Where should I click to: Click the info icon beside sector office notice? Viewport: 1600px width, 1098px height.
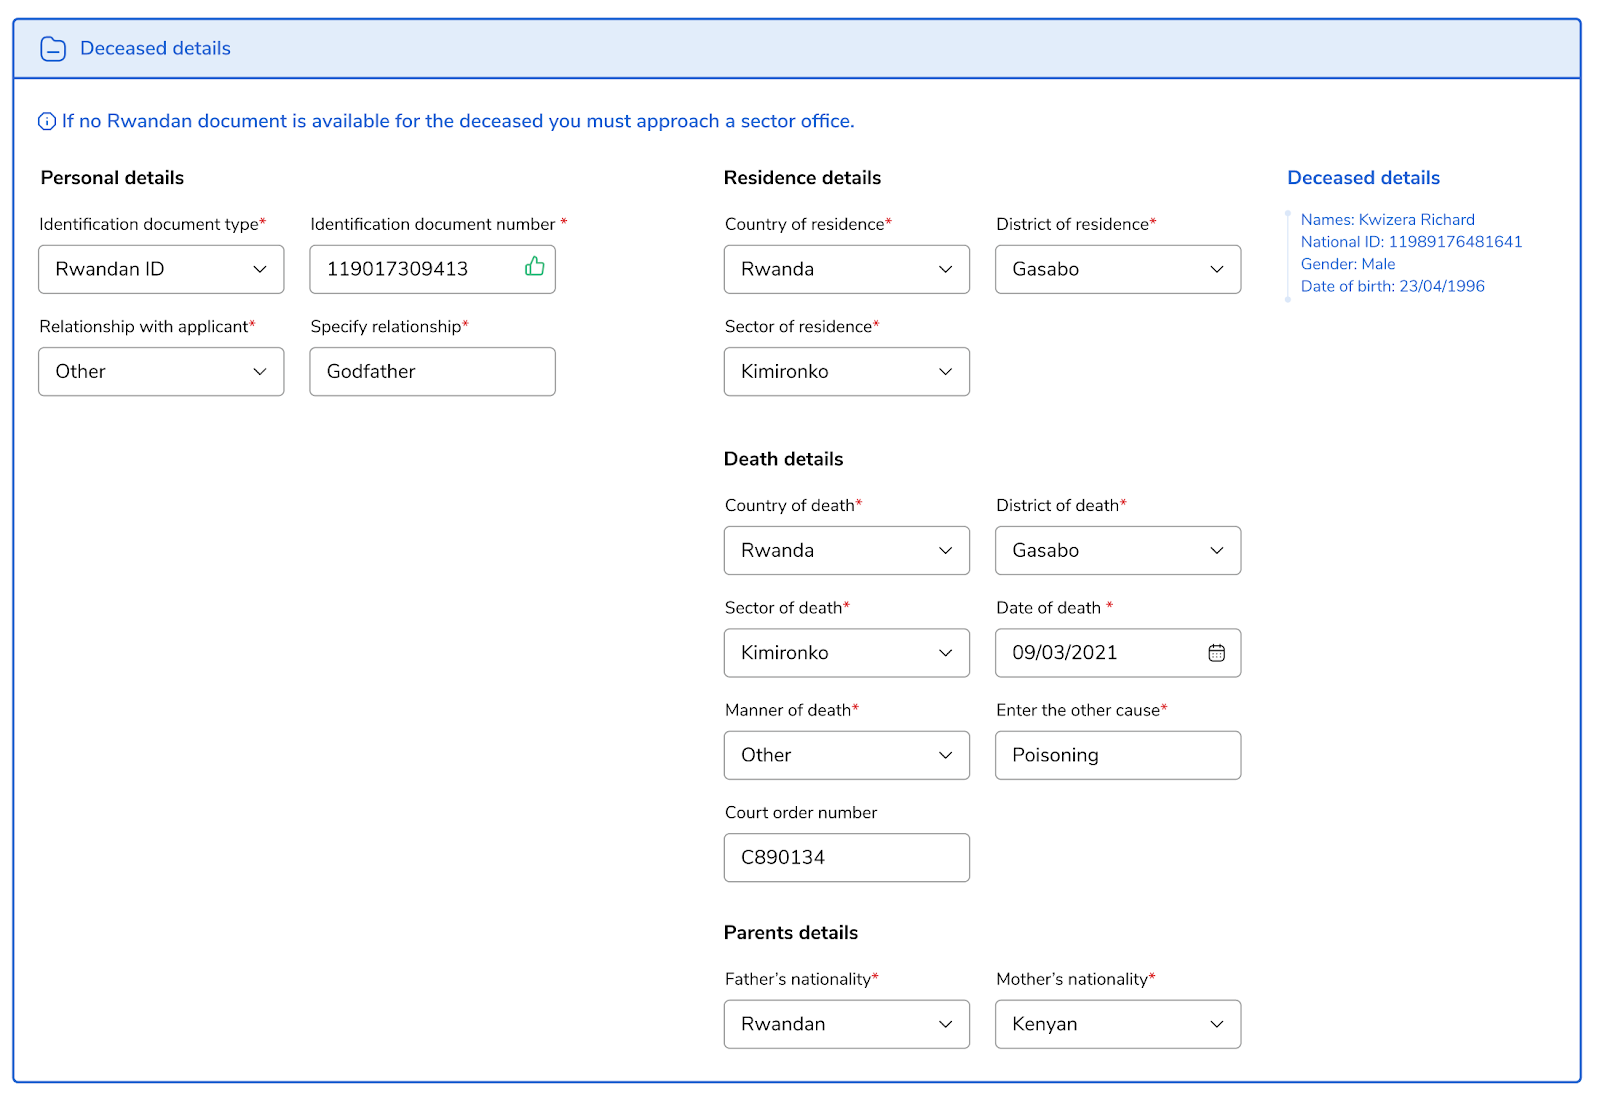(x=47, y=122)
